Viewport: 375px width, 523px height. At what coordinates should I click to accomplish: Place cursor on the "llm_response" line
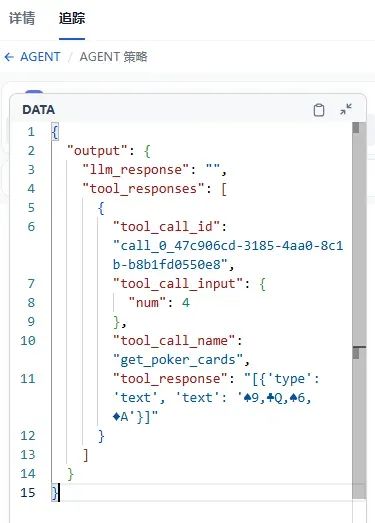click(155, 170)
